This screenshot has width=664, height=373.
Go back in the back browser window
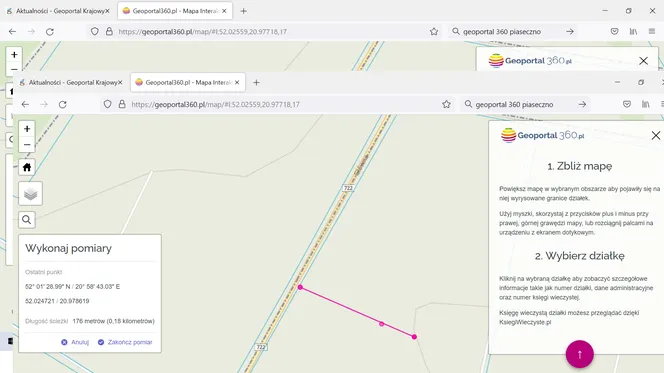pos(13,31)
